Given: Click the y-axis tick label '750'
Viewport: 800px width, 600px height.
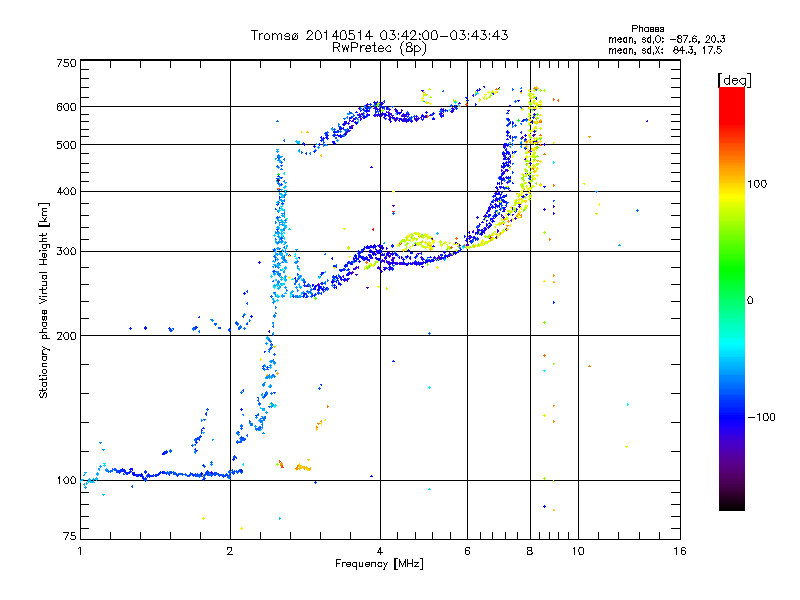Looking at the screenshot, I should [x=66, y=63].
